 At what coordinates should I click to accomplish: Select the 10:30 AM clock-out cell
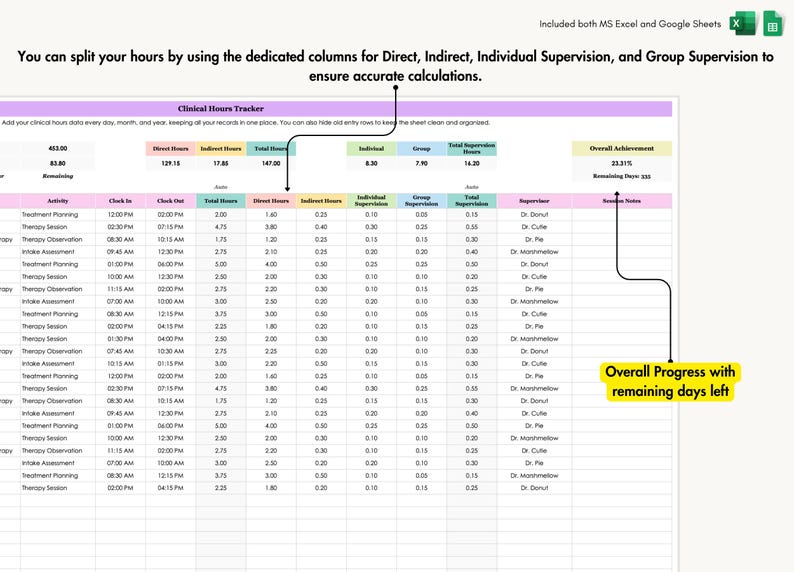[171, 351]
